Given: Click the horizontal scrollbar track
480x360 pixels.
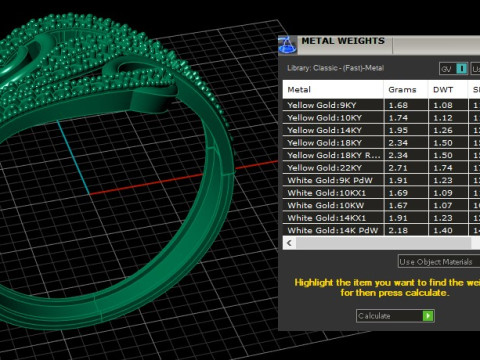Looking at the screenshot, I should tap(383, 243).
